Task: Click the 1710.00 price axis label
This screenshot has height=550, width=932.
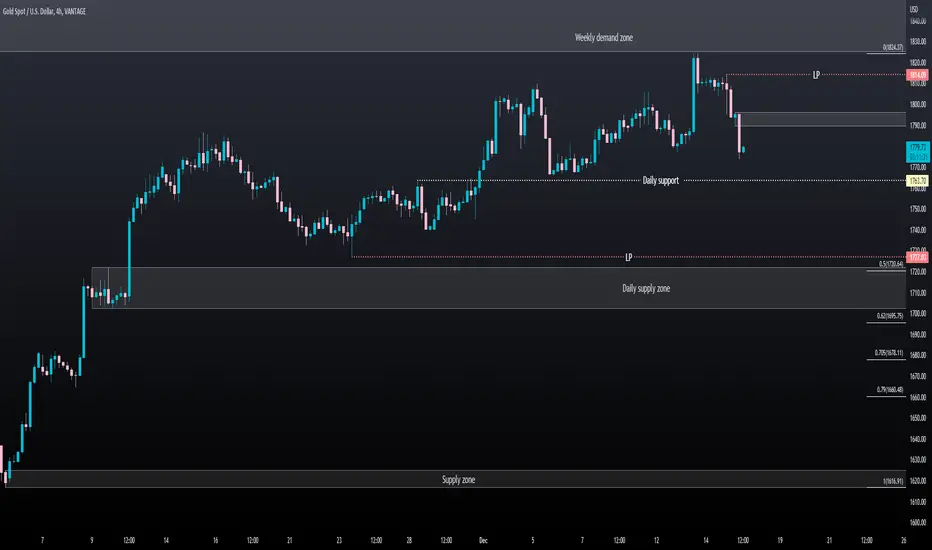Action: click(918, 293)
